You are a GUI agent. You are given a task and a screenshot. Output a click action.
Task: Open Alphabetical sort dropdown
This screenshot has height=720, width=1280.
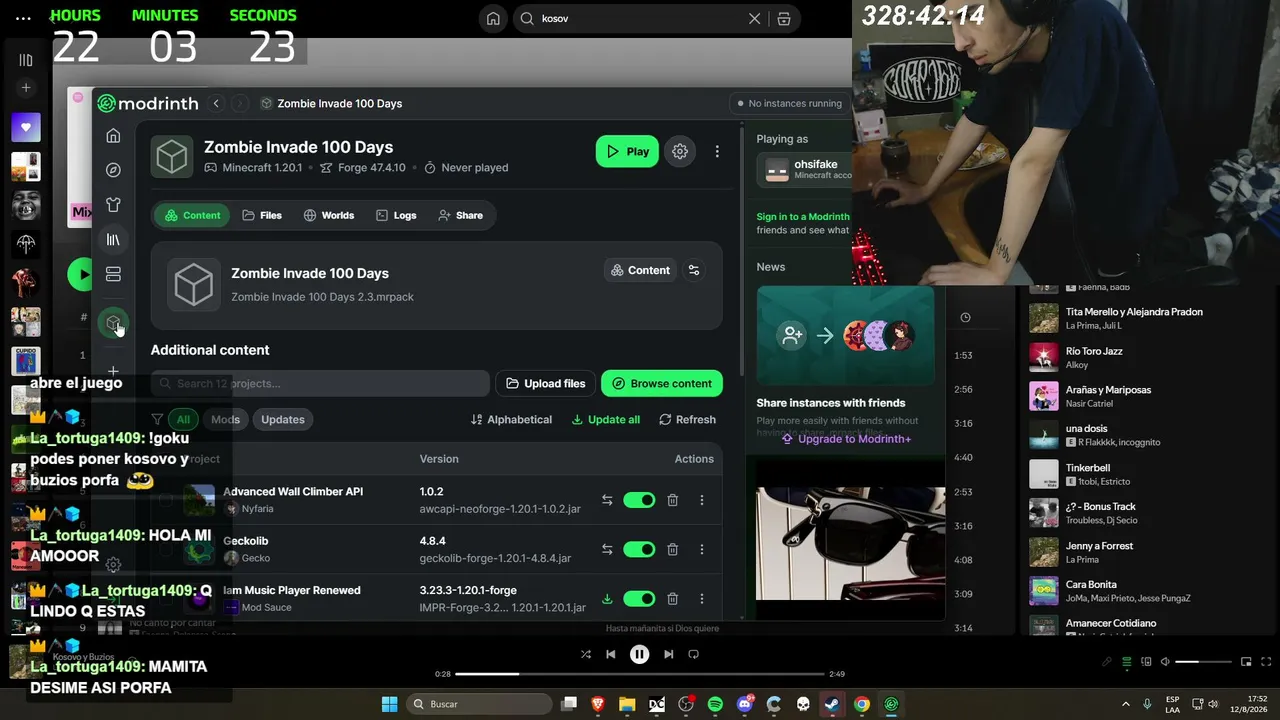point(511,420)
